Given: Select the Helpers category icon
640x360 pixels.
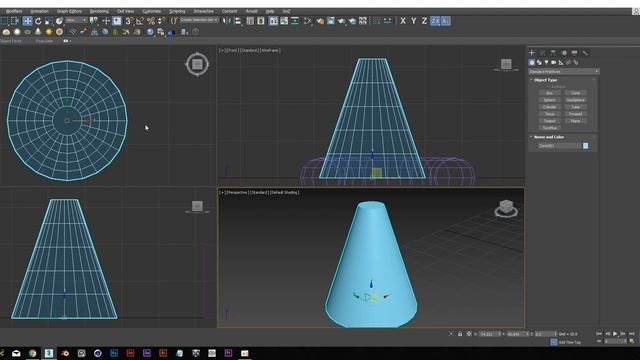Looking at the screenshot, I should [x=561, y=62].
